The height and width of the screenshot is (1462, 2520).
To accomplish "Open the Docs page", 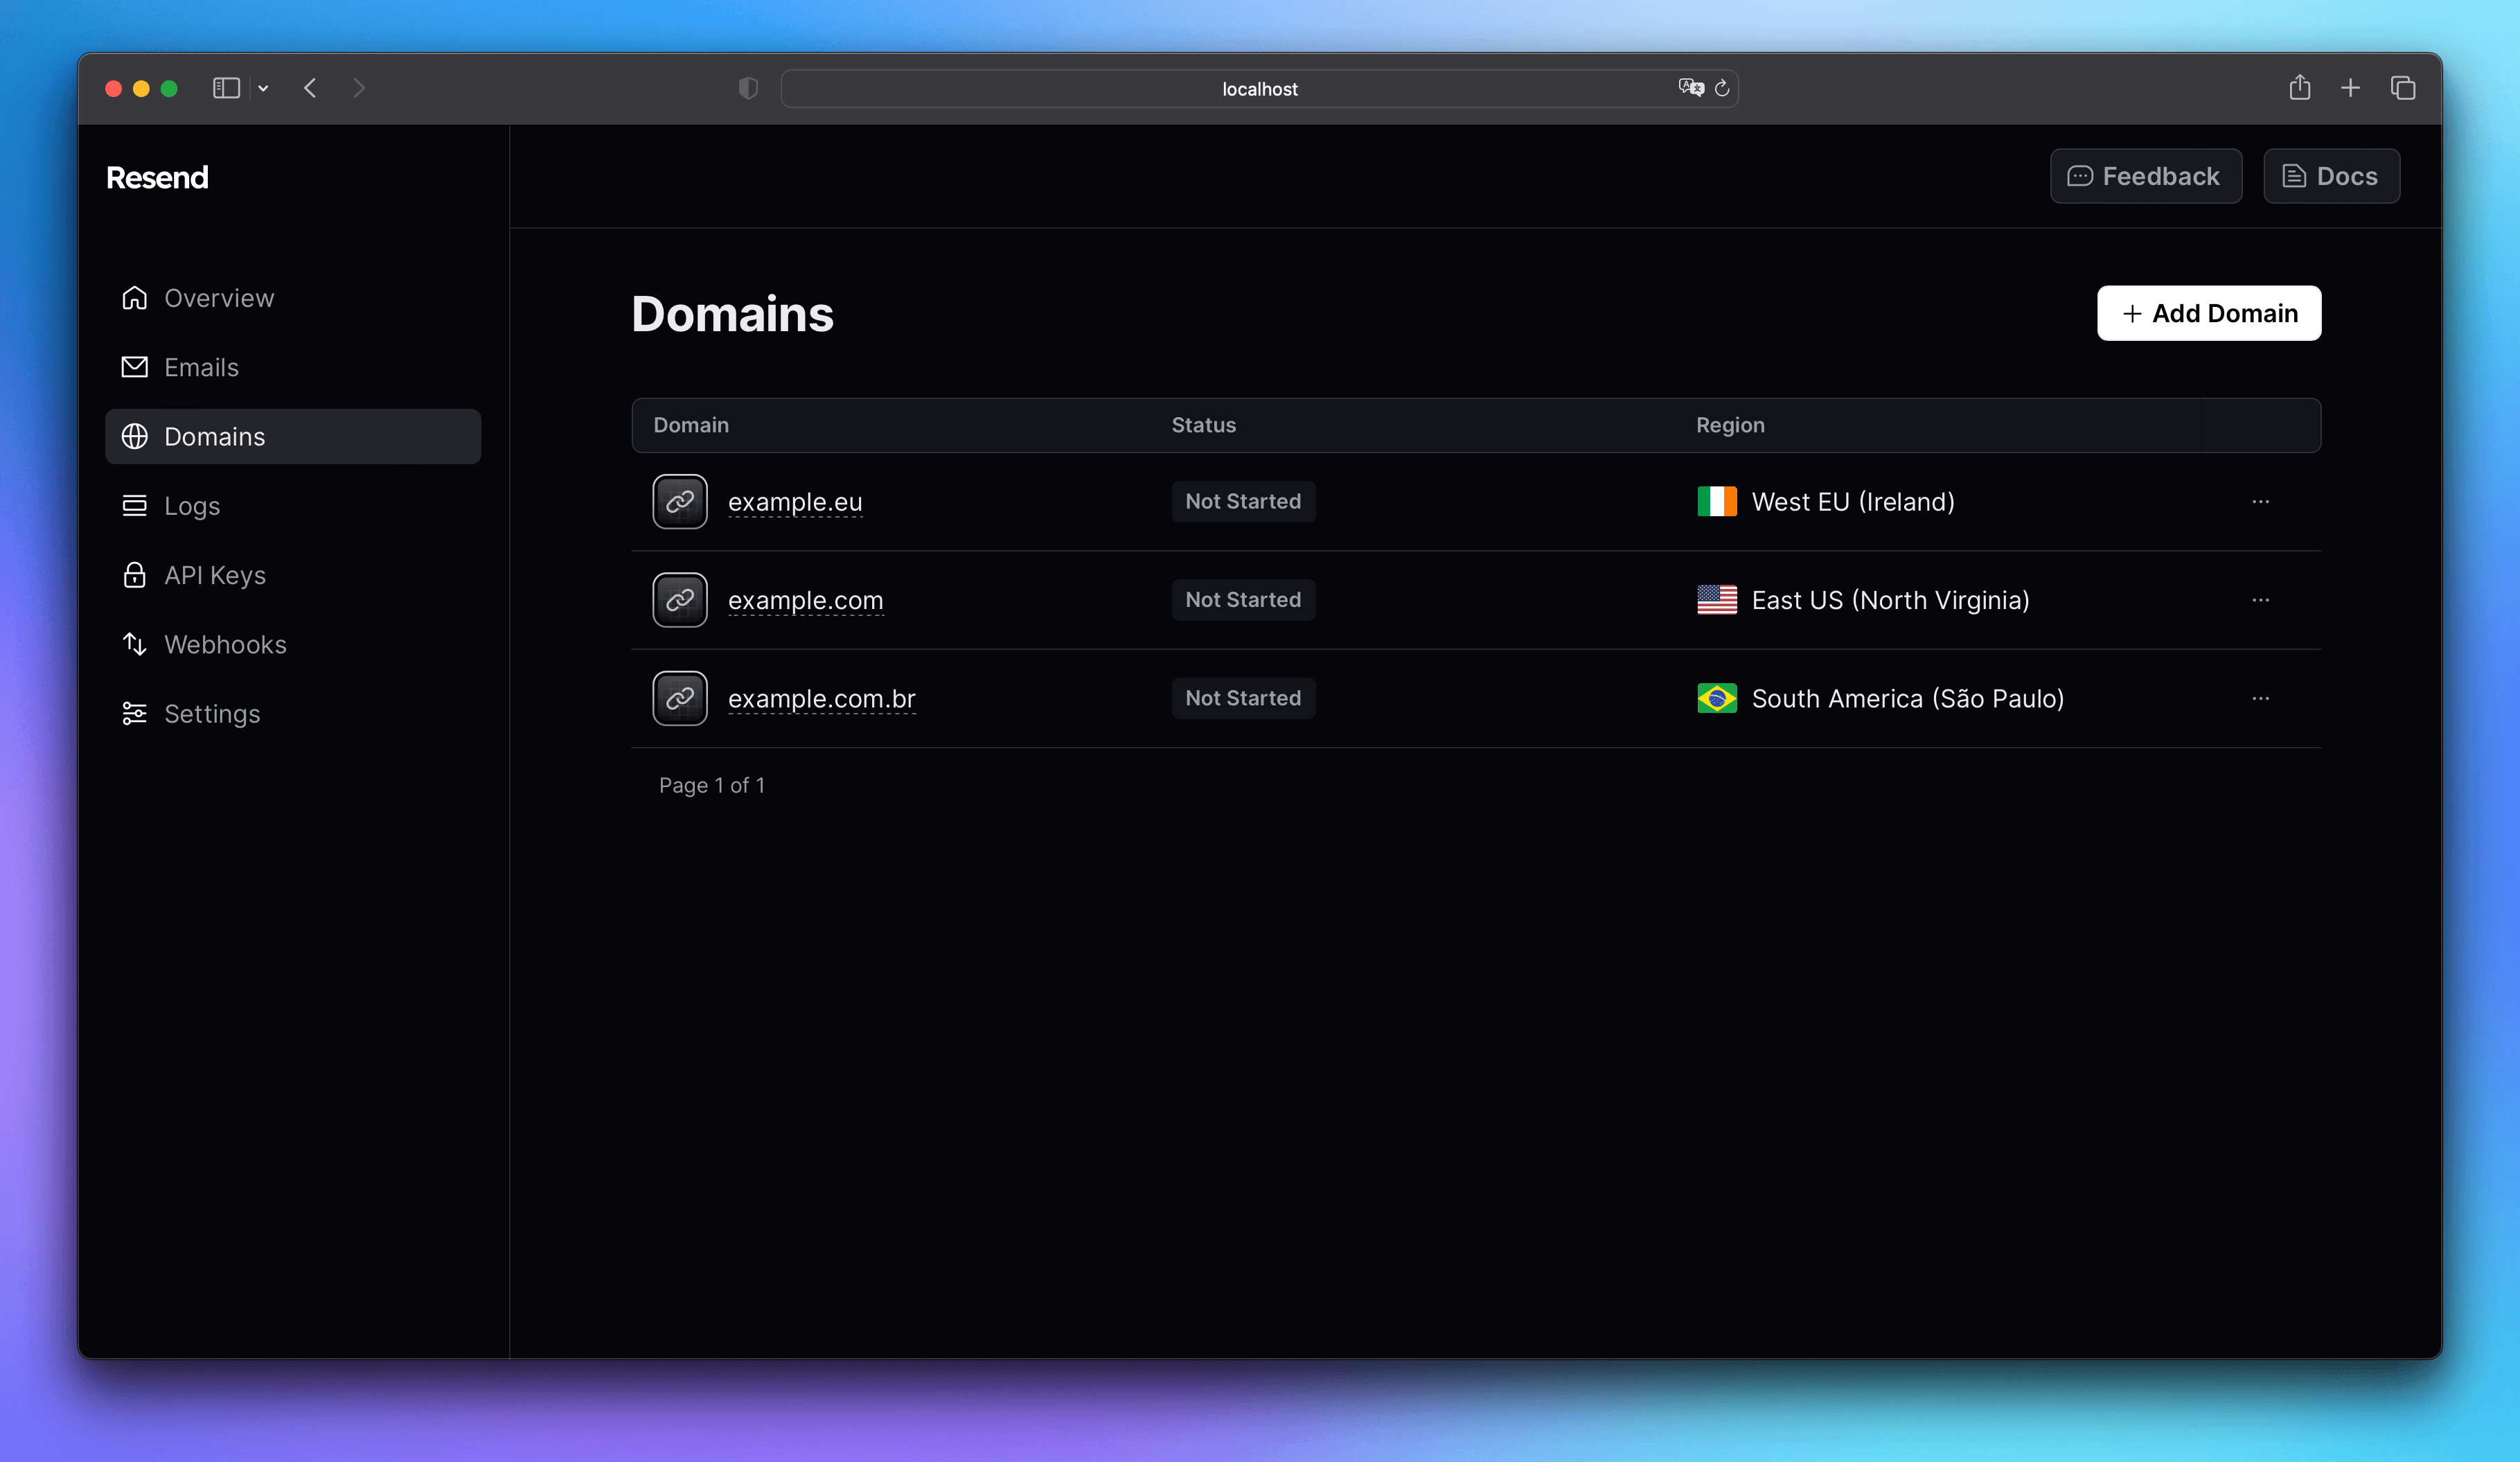I will tap(2331, 176).
